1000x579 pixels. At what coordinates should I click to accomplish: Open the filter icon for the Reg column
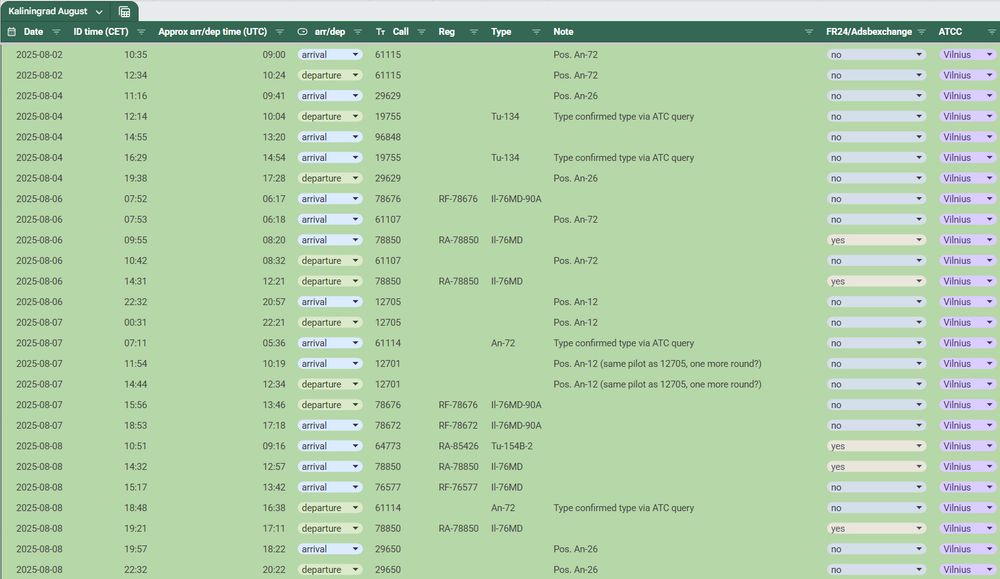click(x=473, y=32)
